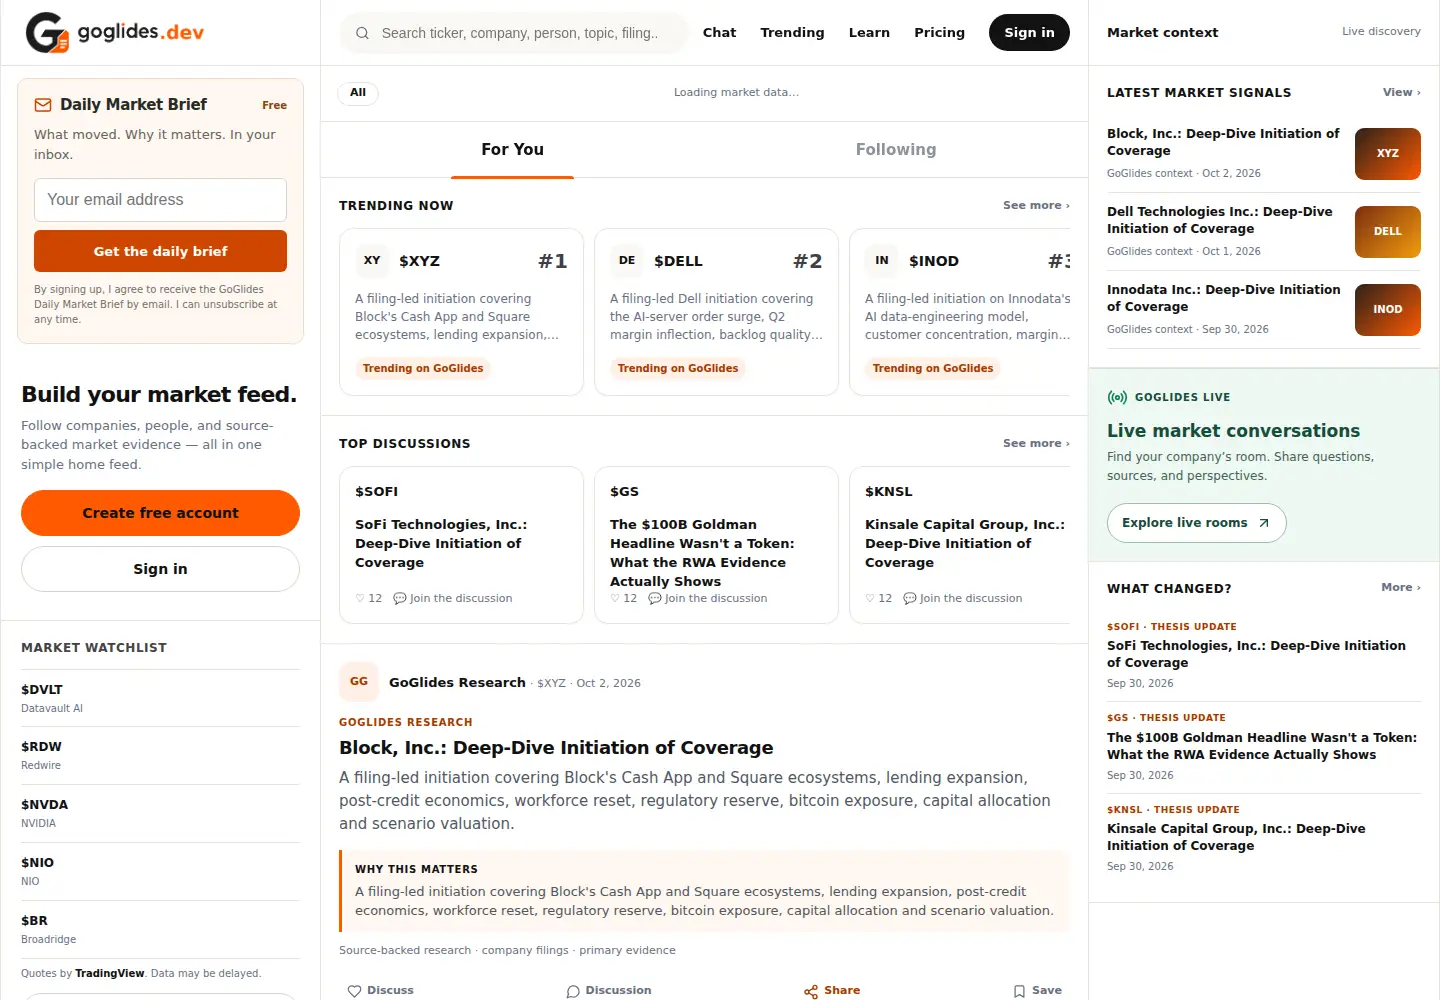Screen dimensions: 1440x1000
Task: Click the Daily Market Brief envelope icon
Action: click(x=43, y=105)
